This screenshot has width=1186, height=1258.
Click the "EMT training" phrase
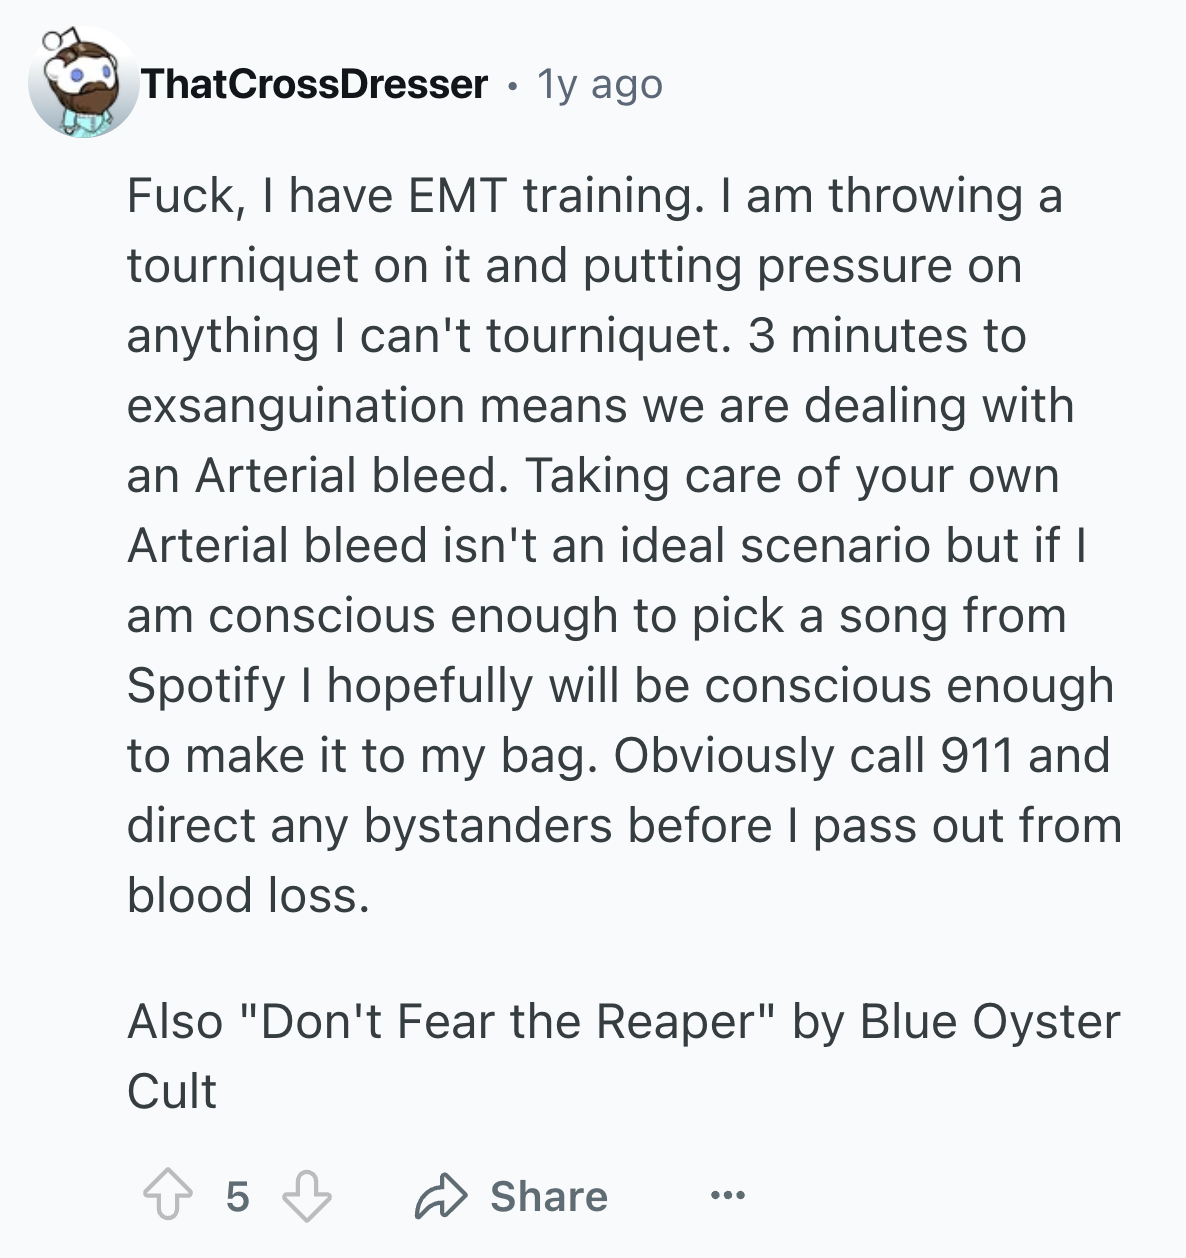[x=550, y=196]
